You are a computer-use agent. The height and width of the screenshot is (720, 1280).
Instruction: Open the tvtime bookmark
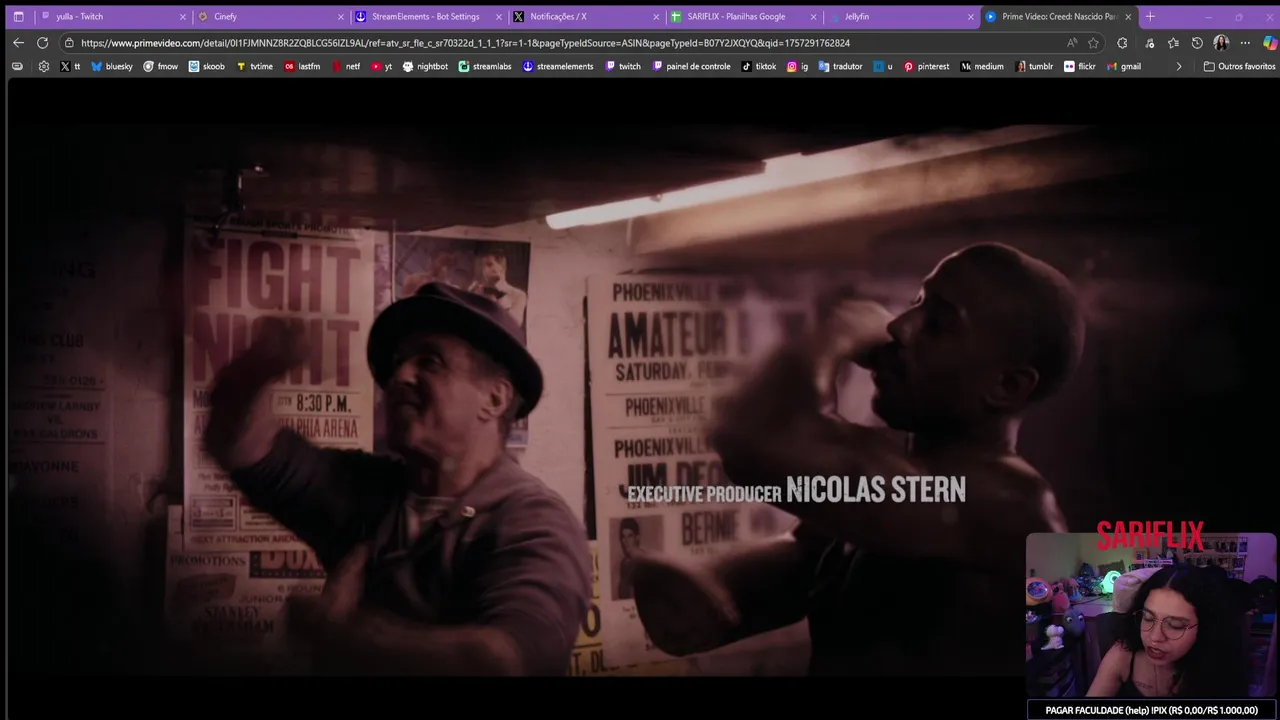(x=254, y=66)
